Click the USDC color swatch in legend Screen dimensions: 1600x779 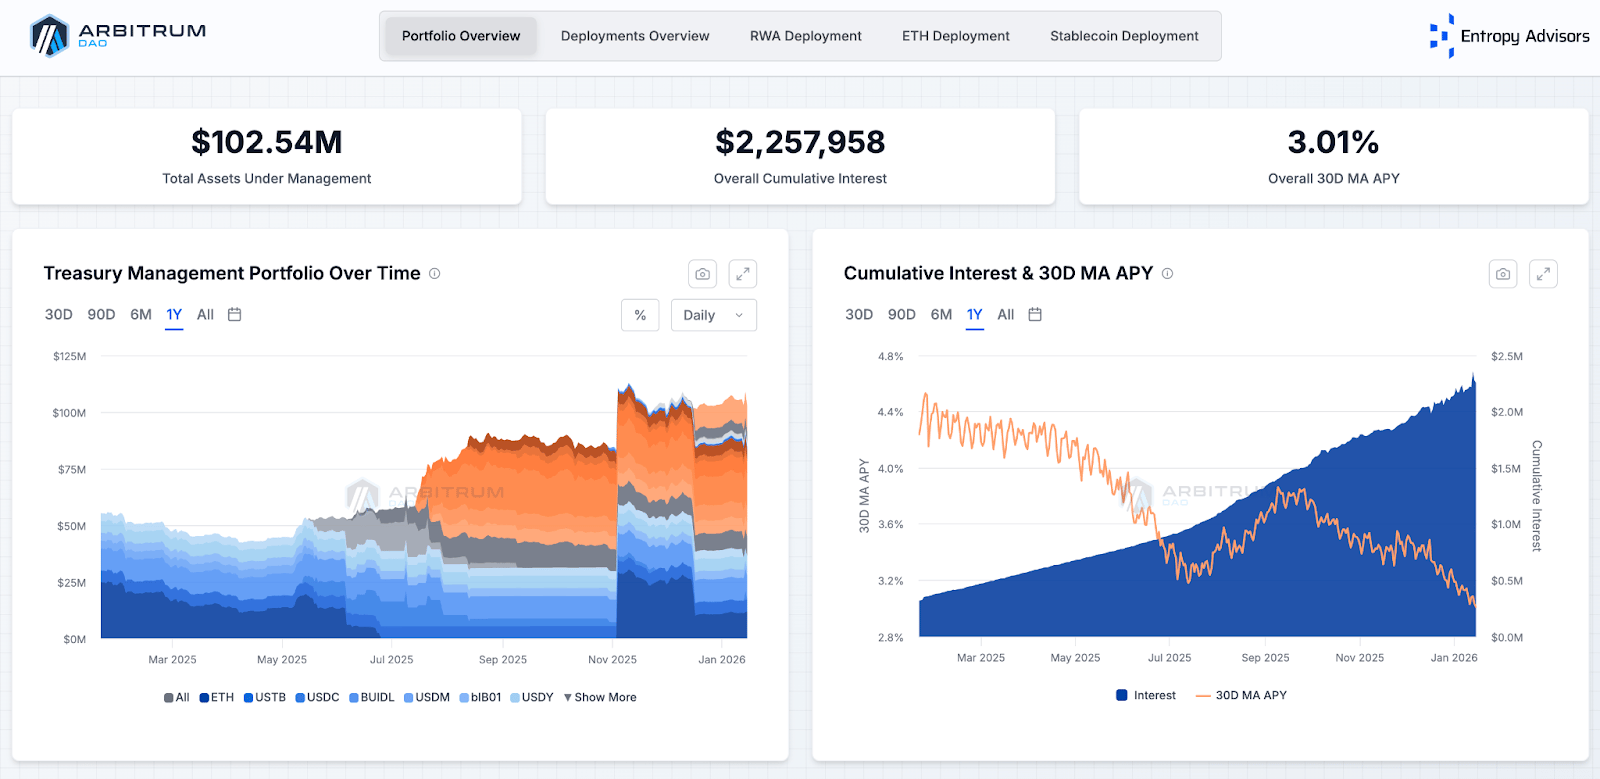pyautogui.click(x=300, y=698)
